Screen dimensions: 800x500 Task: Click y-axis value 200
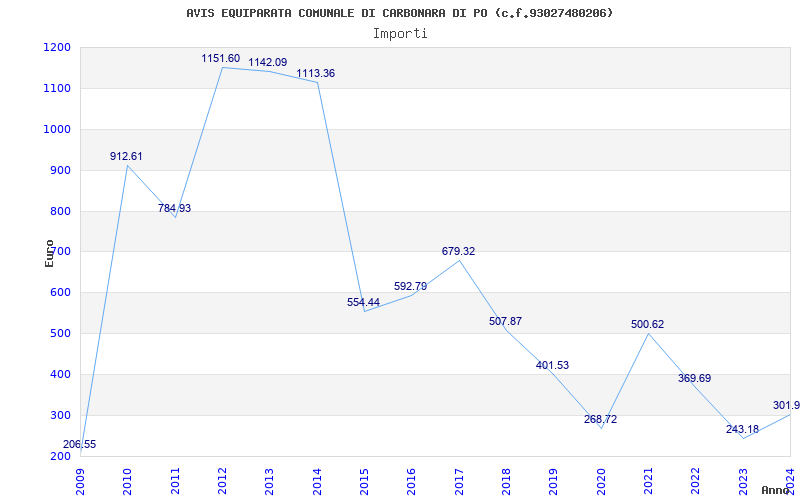(61, 456)
